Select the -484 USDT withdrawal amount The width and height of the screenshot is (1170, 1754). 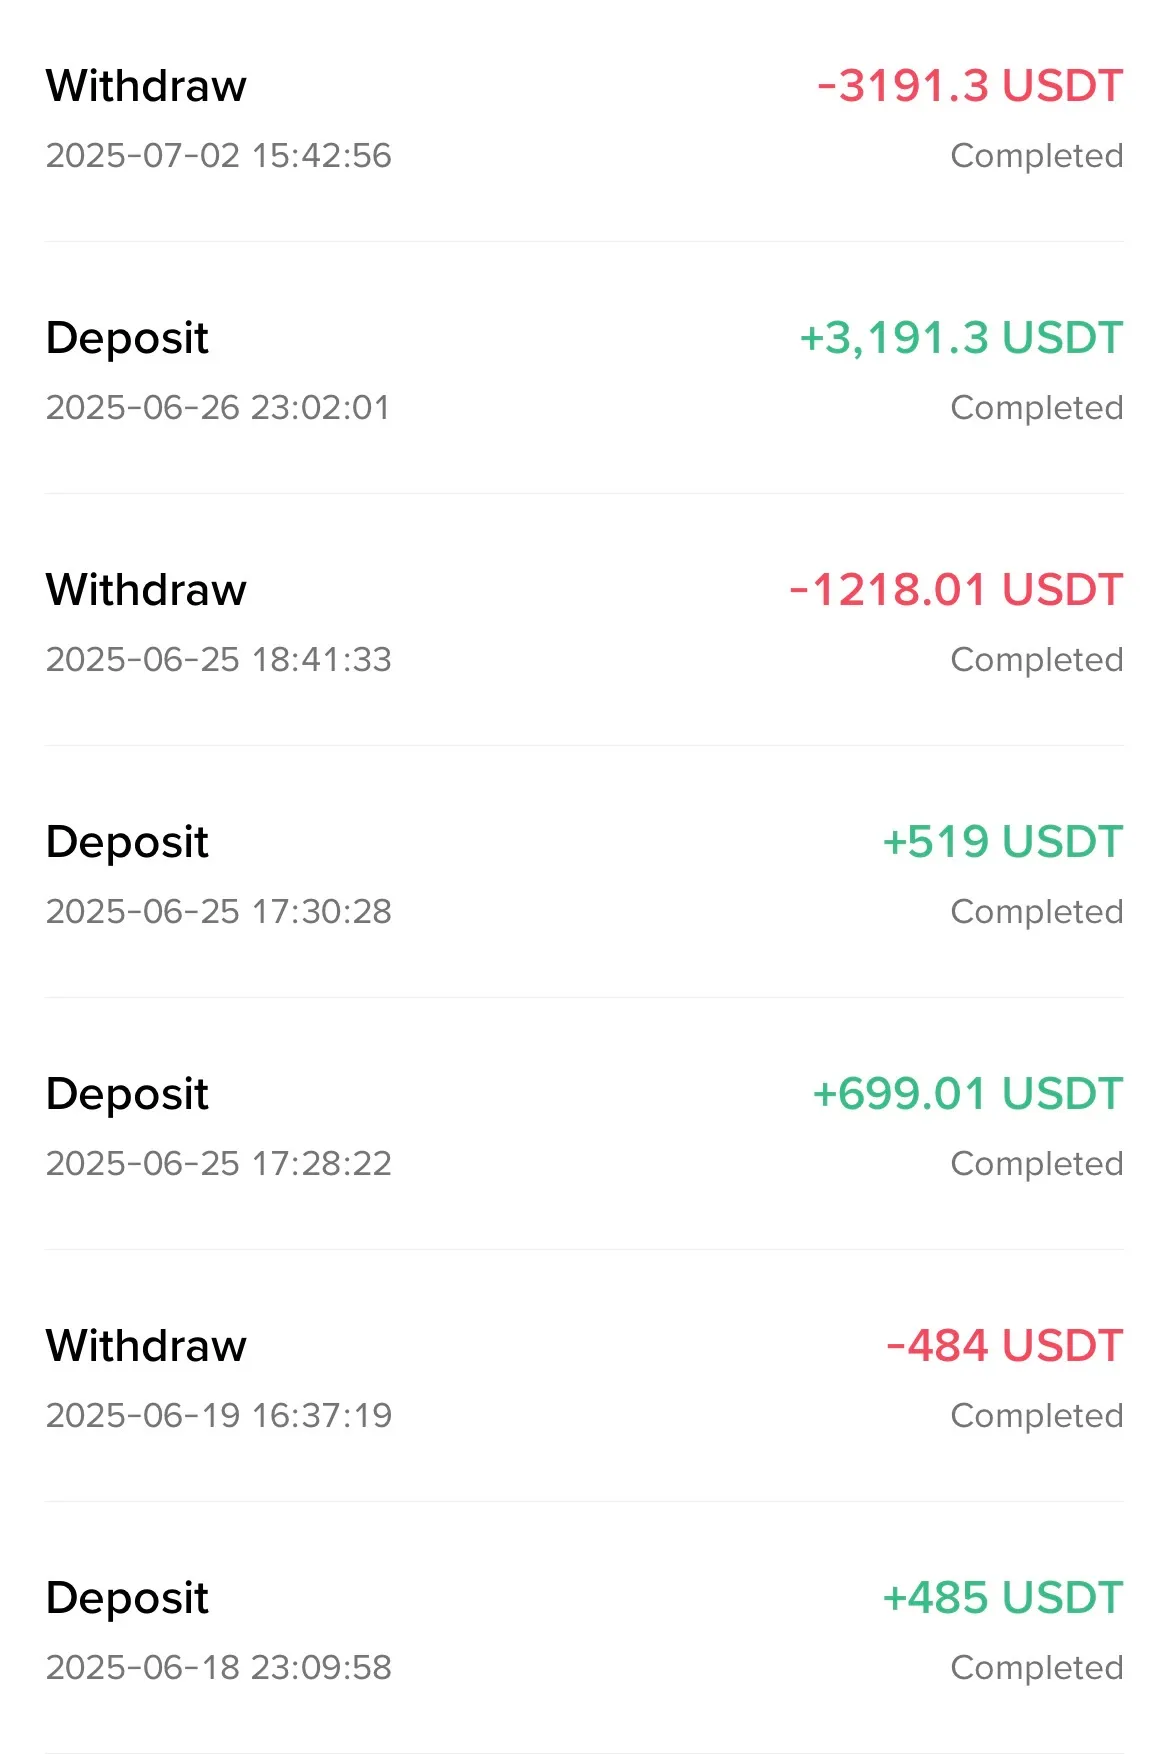pyautogui.click(x=1005, y=1346)
